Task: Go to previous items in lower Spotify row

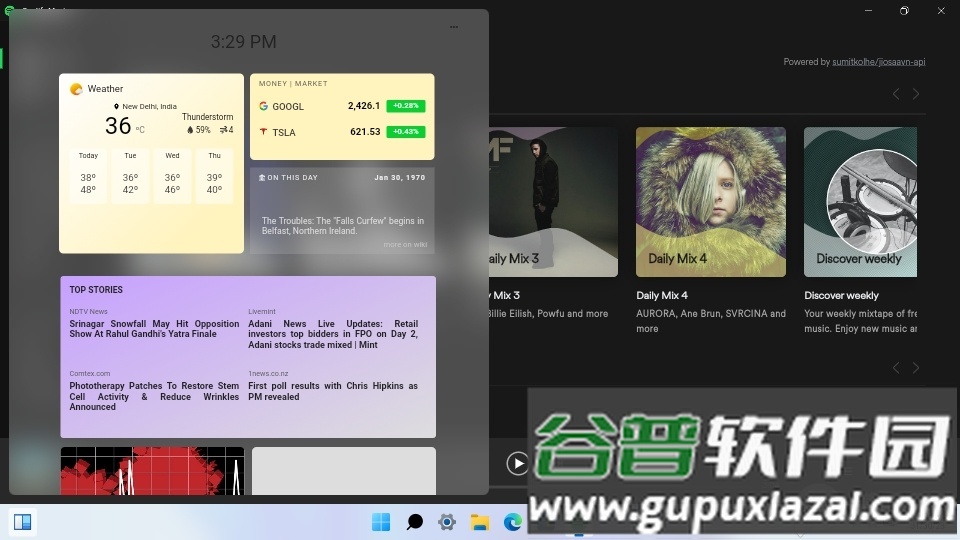Action: 896,367
